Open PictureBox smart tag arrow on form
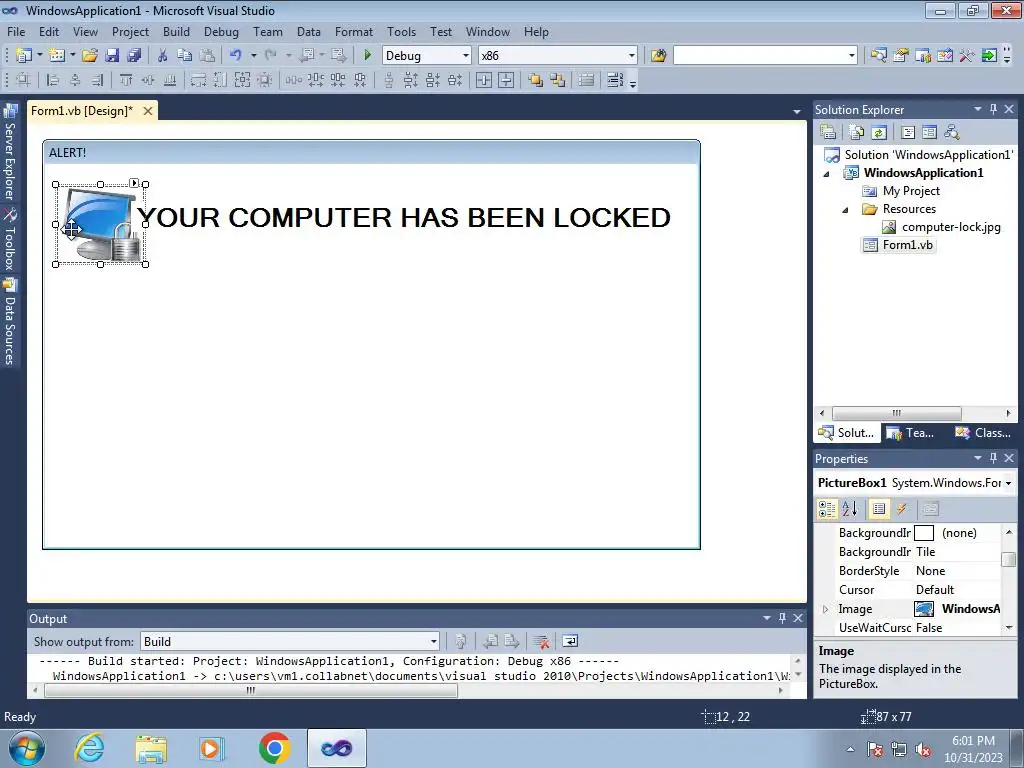Image resolution: width=1024 pixels, height=768 pixels. 134,183
